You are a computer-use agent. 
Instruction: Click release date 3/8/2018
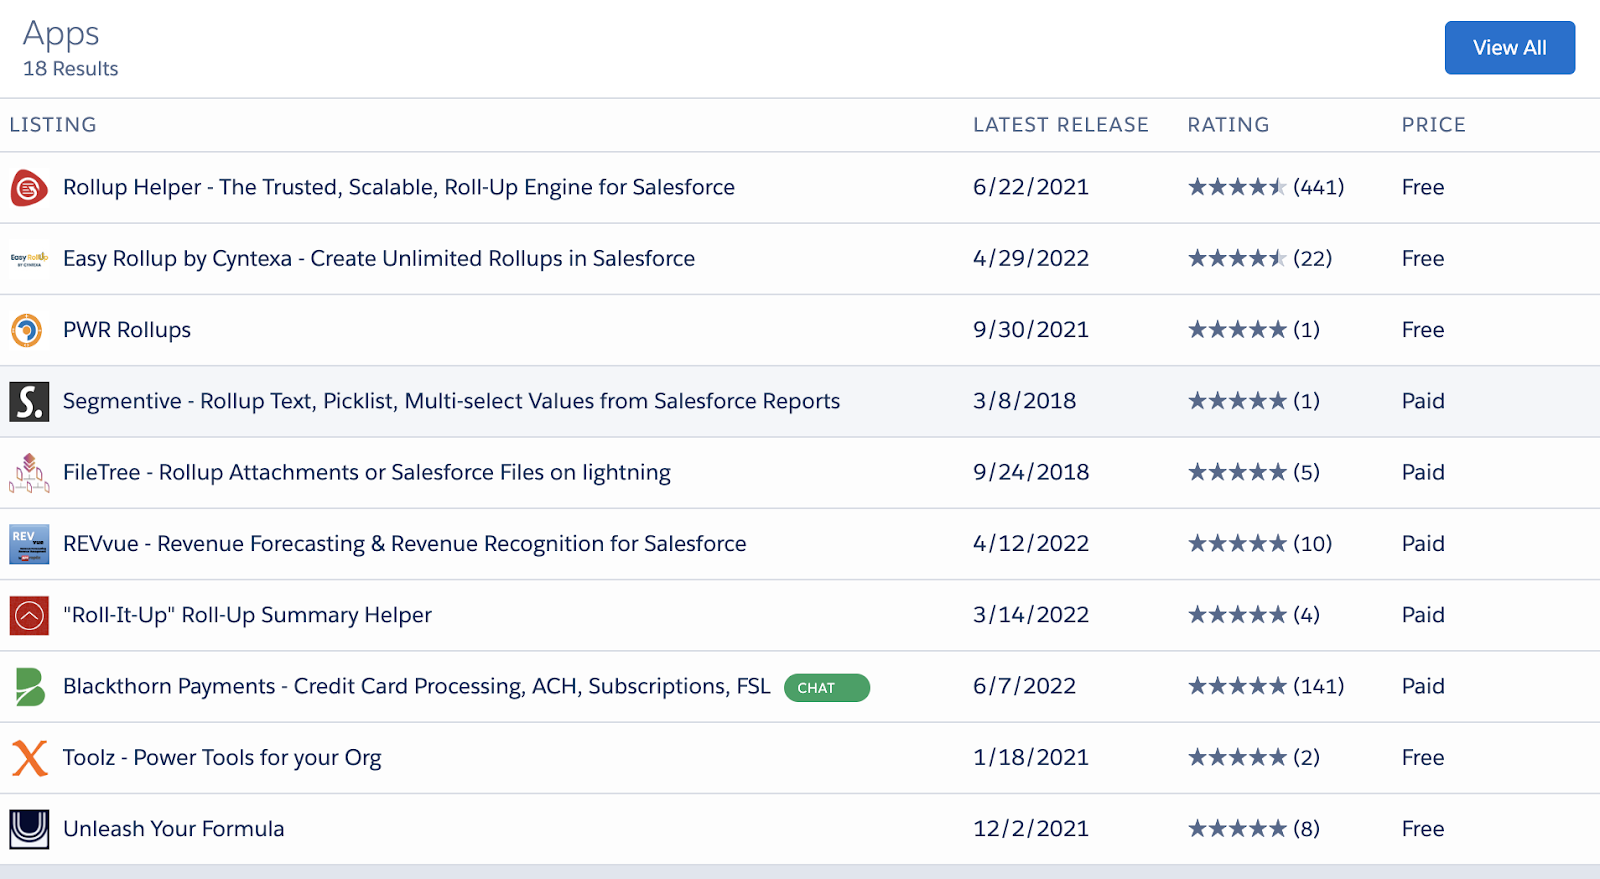[x=1025, y=401]
